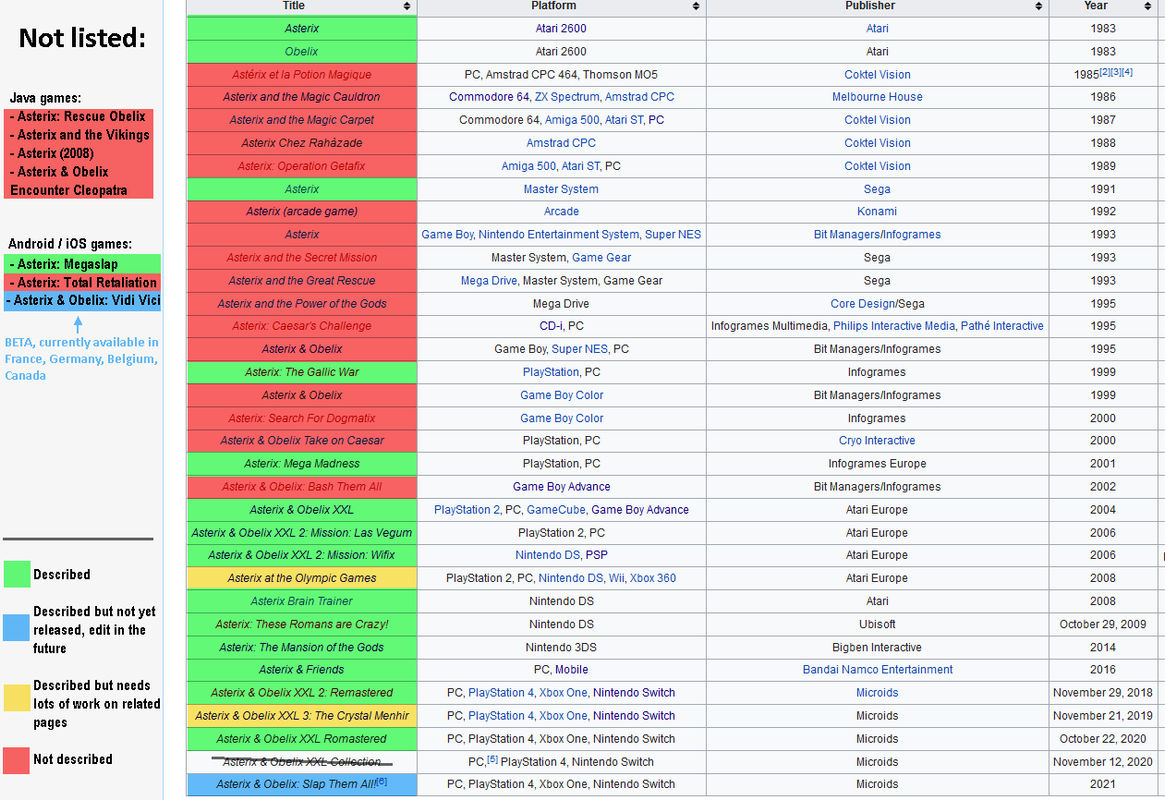1165x800 pixels.
Task: Open the Core Design publisher link
Action: 863,303
